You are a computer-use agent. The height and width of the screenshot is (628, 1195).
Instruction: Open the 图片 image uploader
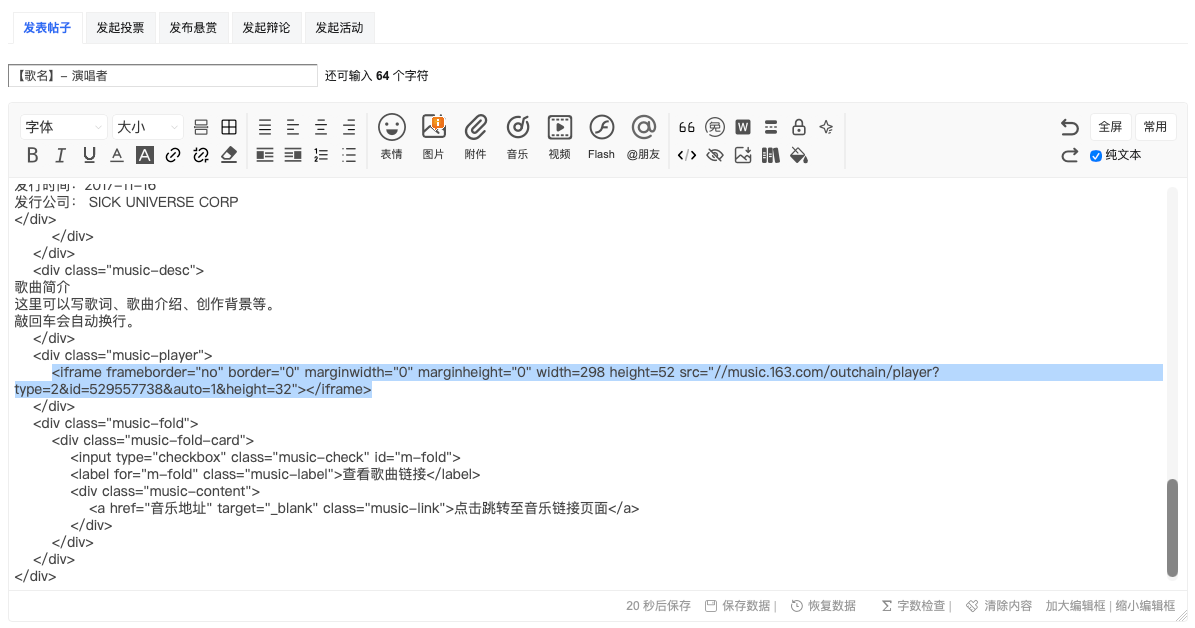[x=434, y=136]
